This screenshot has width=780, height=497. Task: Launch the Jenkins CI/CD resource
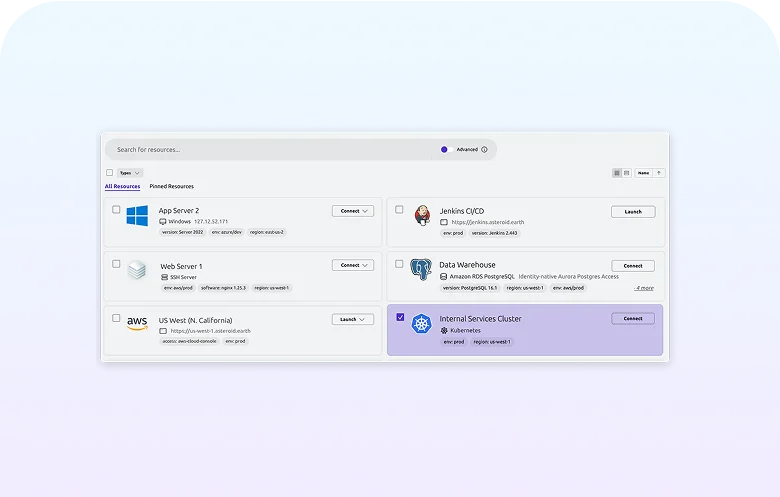pos(633,212)
